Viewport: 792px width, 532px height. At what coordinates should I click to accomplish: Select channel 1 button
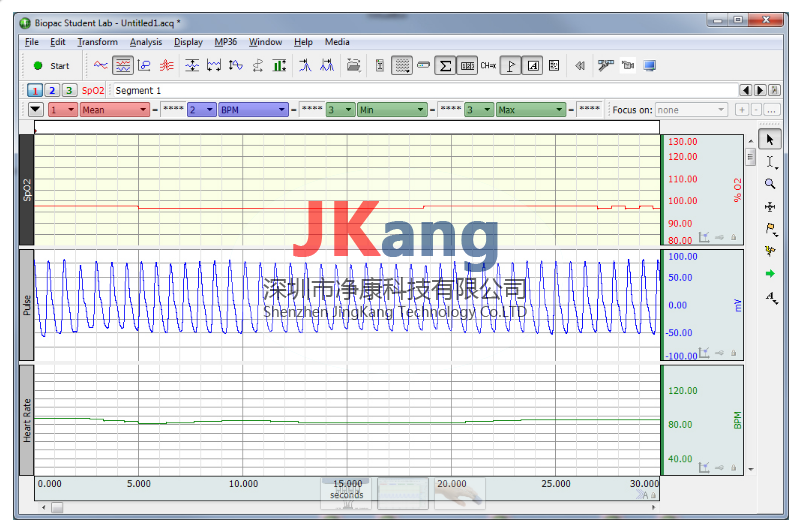click(x=35, y=90)
